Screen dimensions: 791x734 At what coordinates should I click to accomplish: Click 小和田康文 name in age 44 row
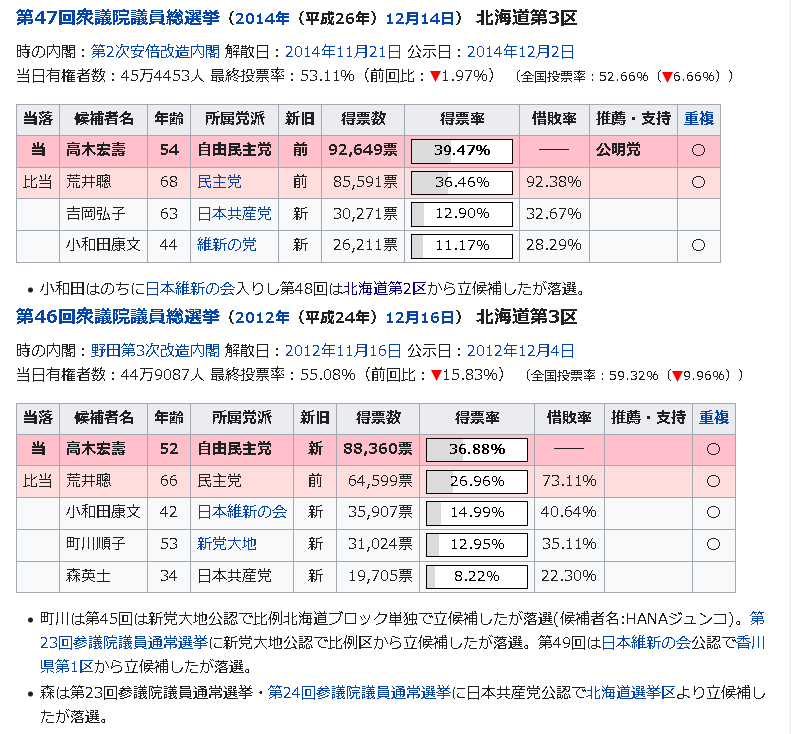pos(103,245)
